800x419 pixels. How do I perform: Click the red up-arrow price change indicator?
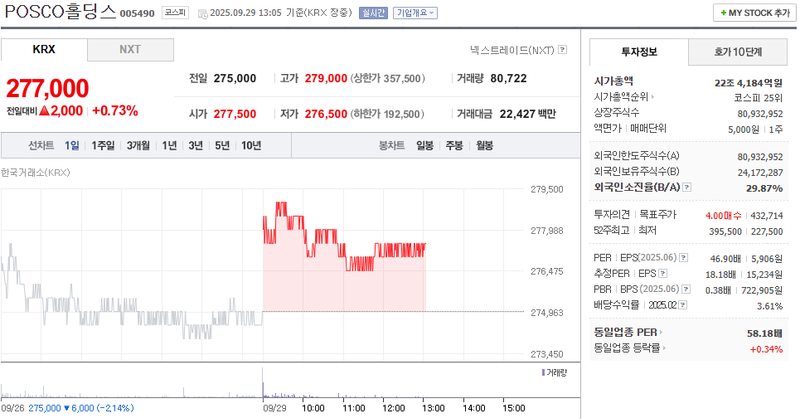44,111
